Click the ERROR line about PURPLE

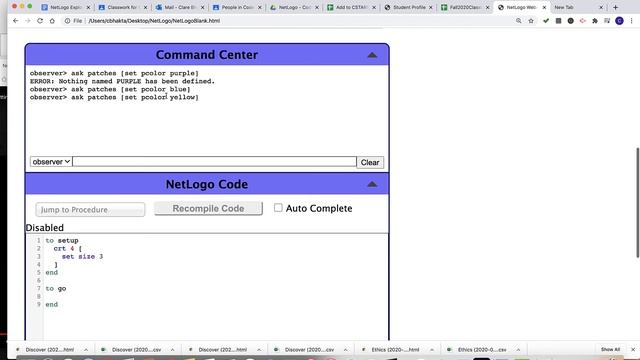122,81
